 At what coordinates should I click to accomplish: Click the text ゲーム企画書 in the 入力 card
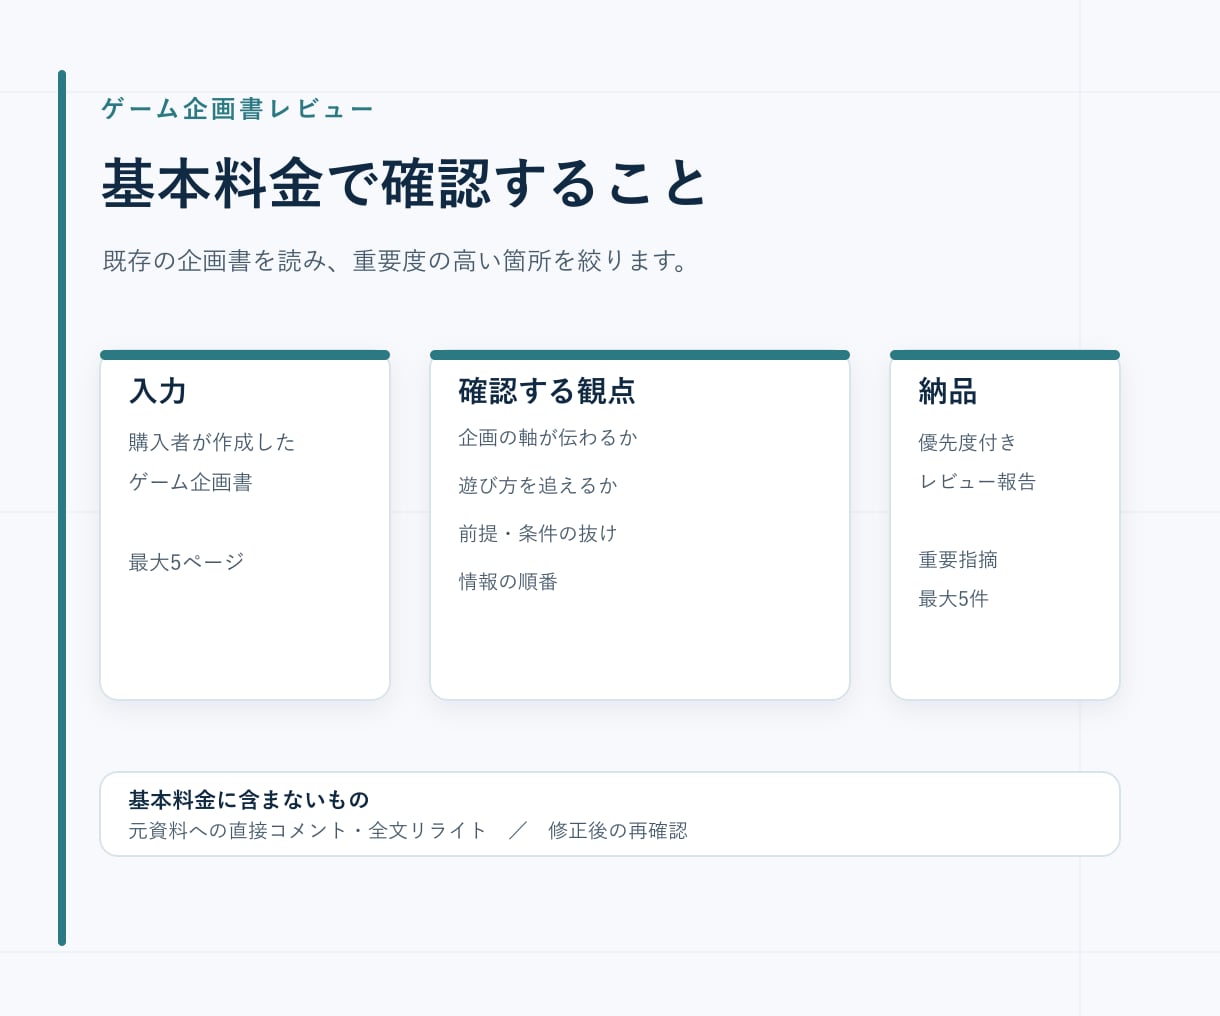(x=190, y=482)
